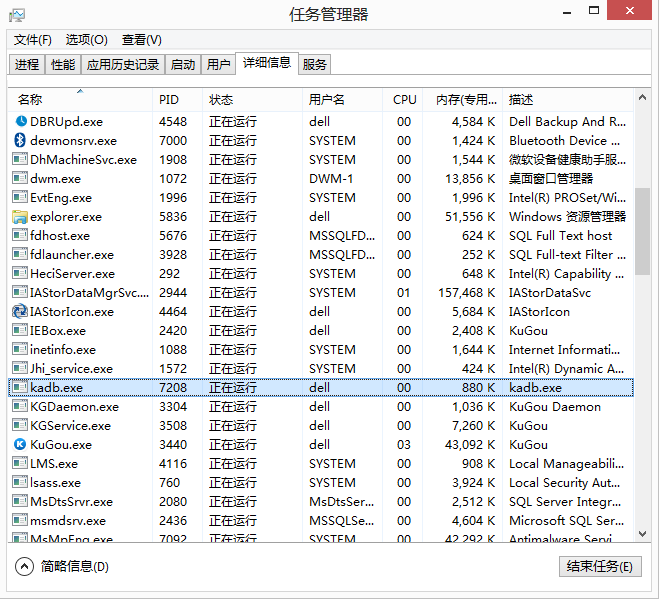Click the KuGou.exe blue K icon
This screenshot has height=599, width=659.
coord(20,444)
